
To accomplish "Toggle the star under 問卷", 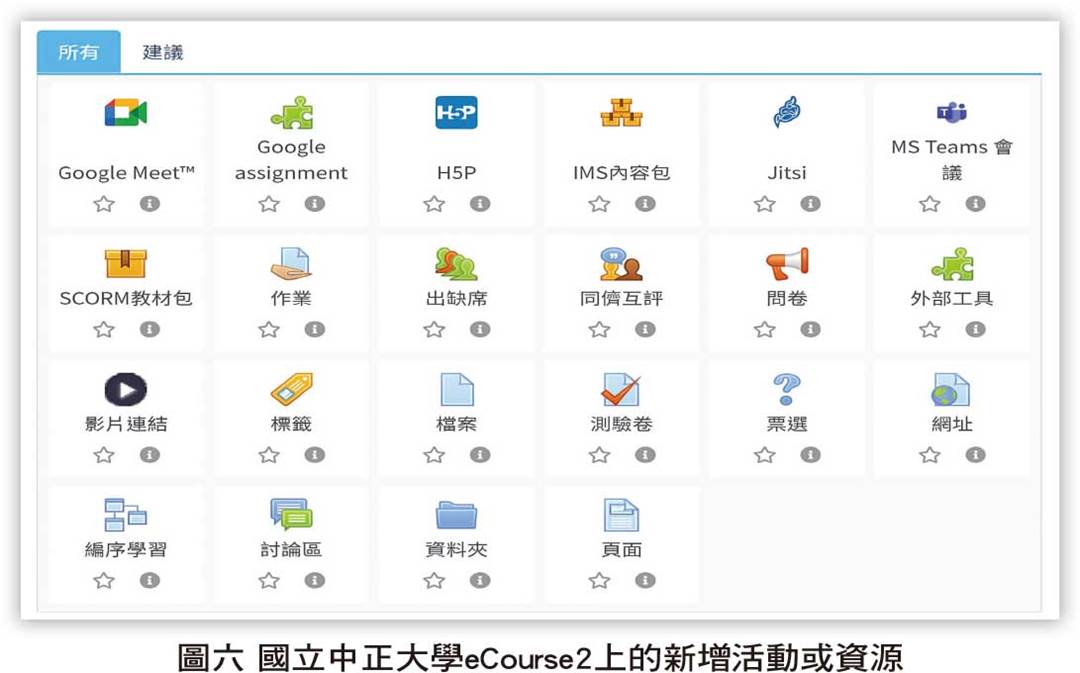I will coord(765,329).
